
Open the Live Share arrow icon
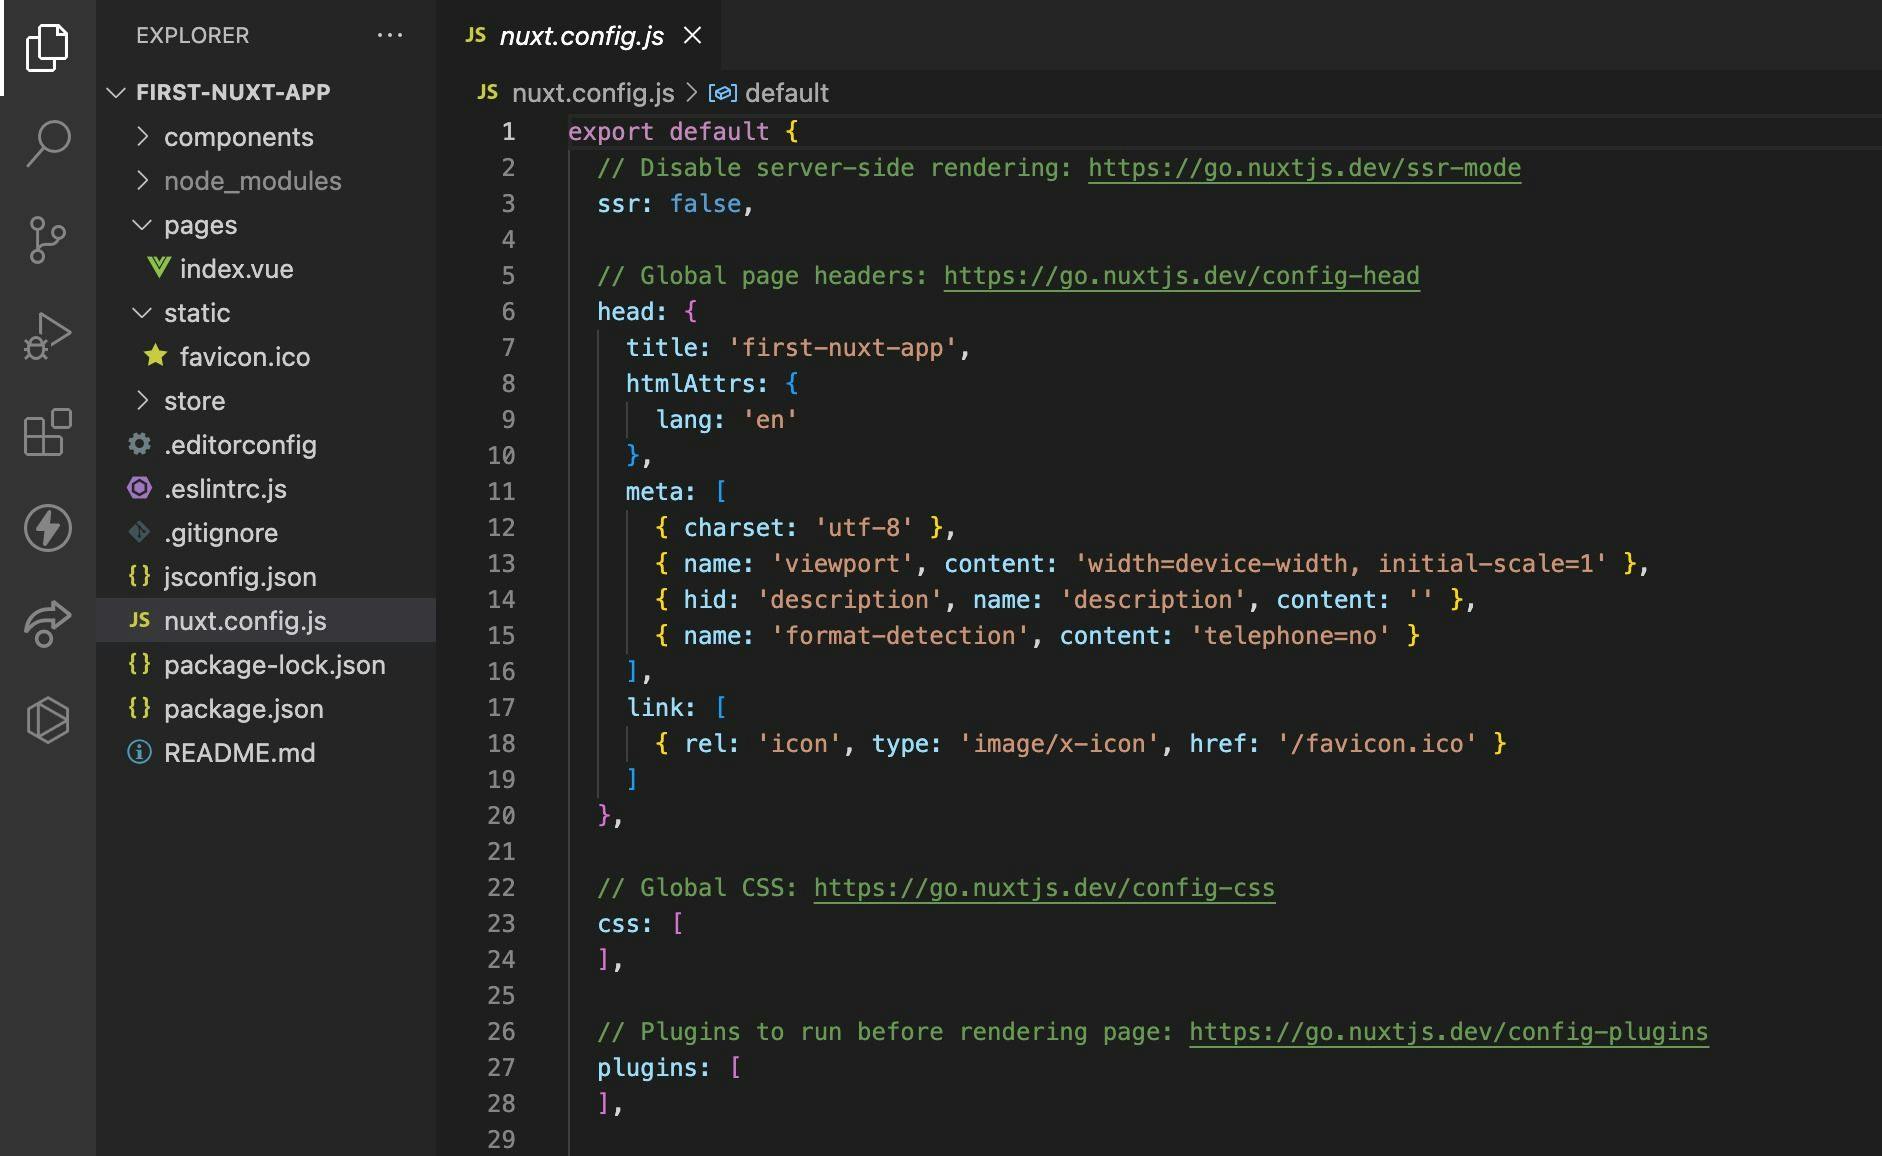click(x=47, y=624)
